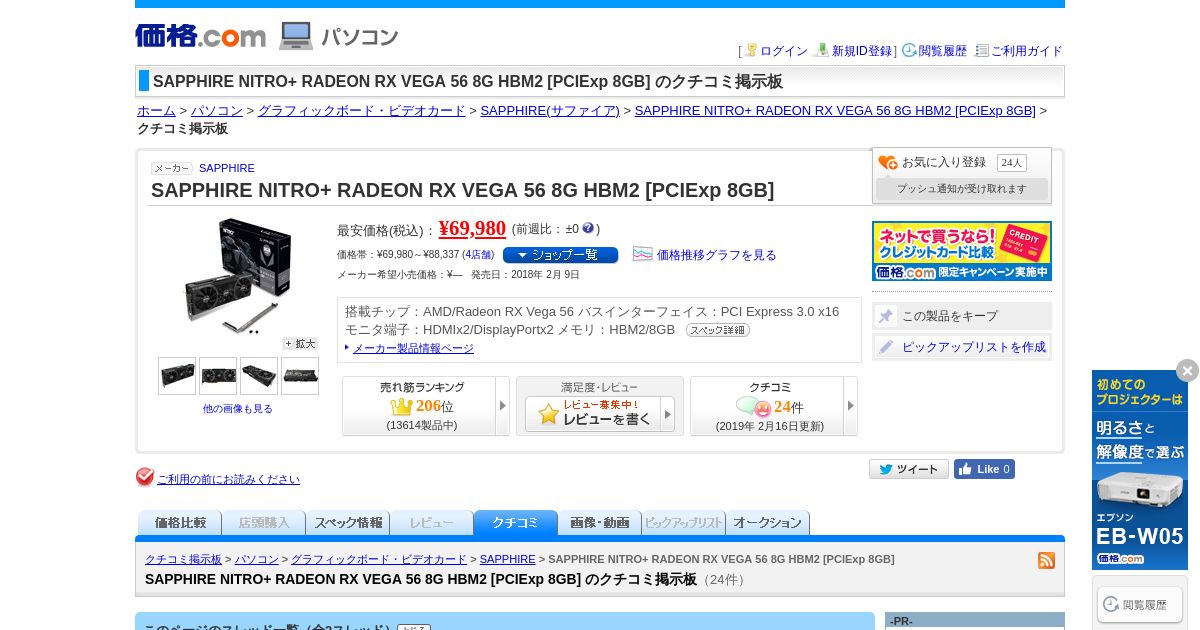1200x630 pixels.
Task: Click the price trend graph icon
Action: point(642,254)
